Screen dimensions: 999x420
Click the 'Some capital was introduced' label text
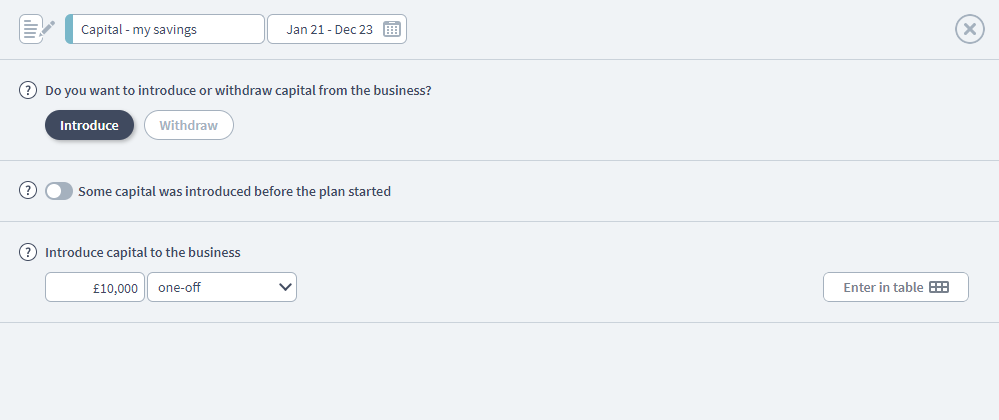234,191
